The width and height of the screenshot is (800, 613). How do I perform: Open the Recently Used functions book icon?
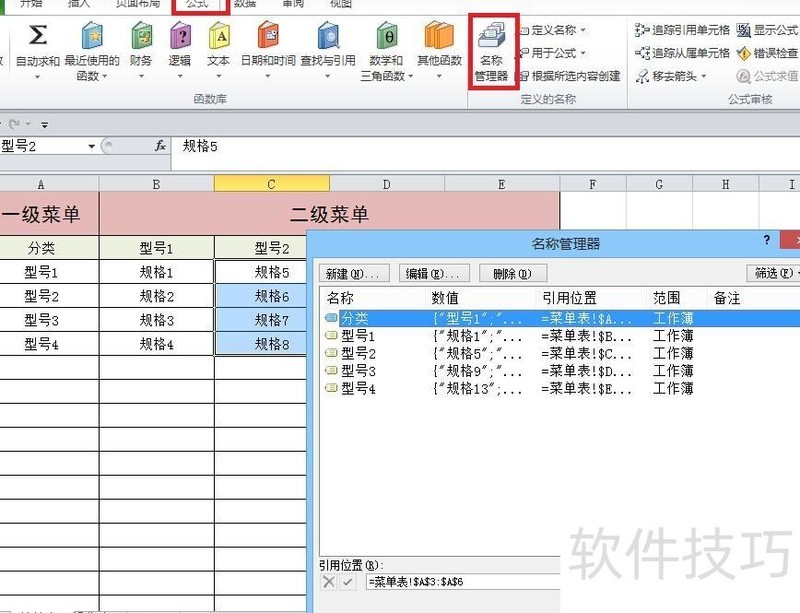click(92, 36)
